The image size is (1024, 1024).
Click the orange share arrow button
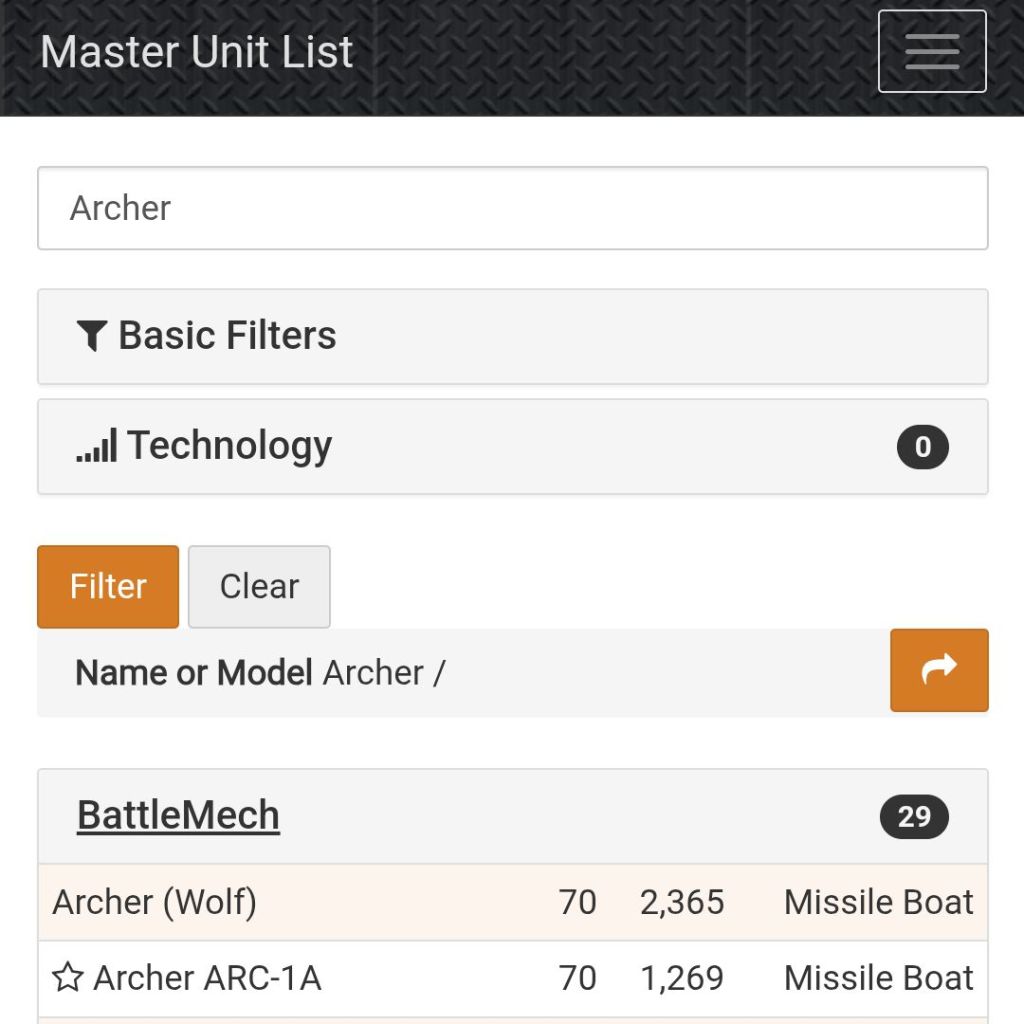point(939,670)
